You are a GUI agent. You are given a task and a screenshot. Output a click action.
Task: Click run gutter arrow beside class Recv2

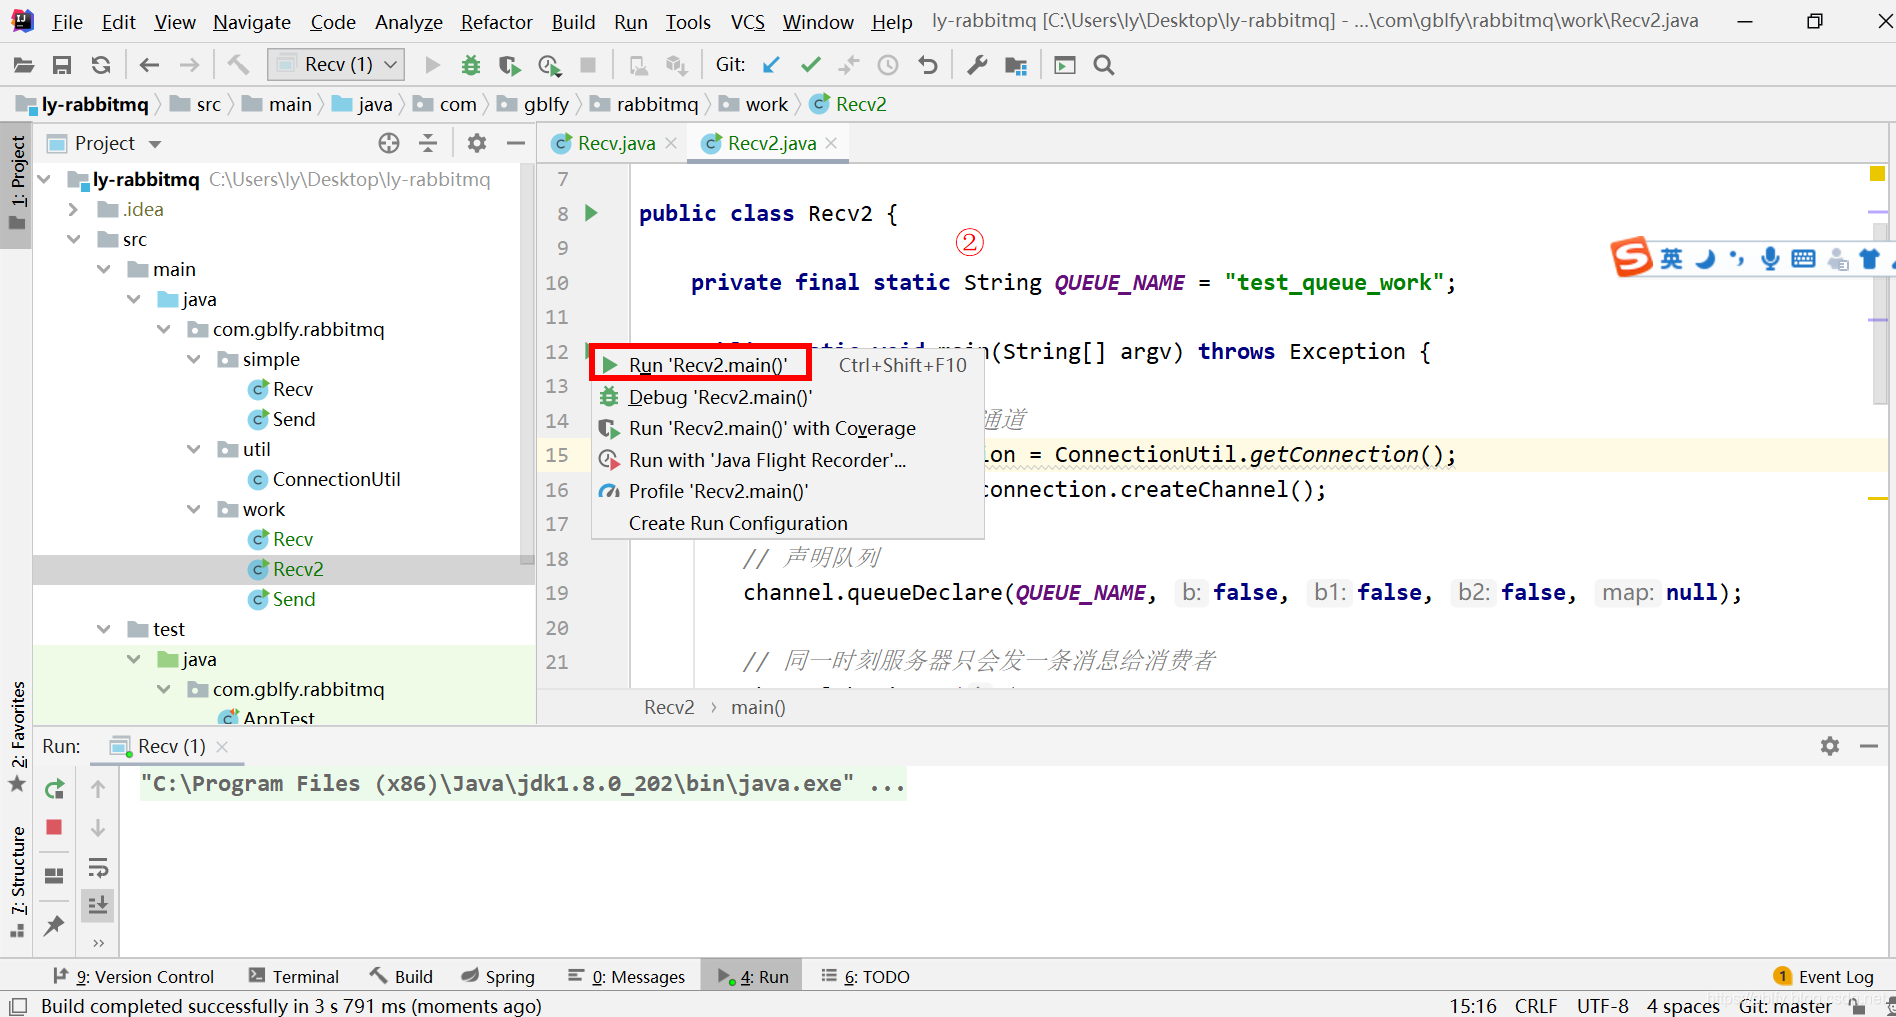click(591, 212)
